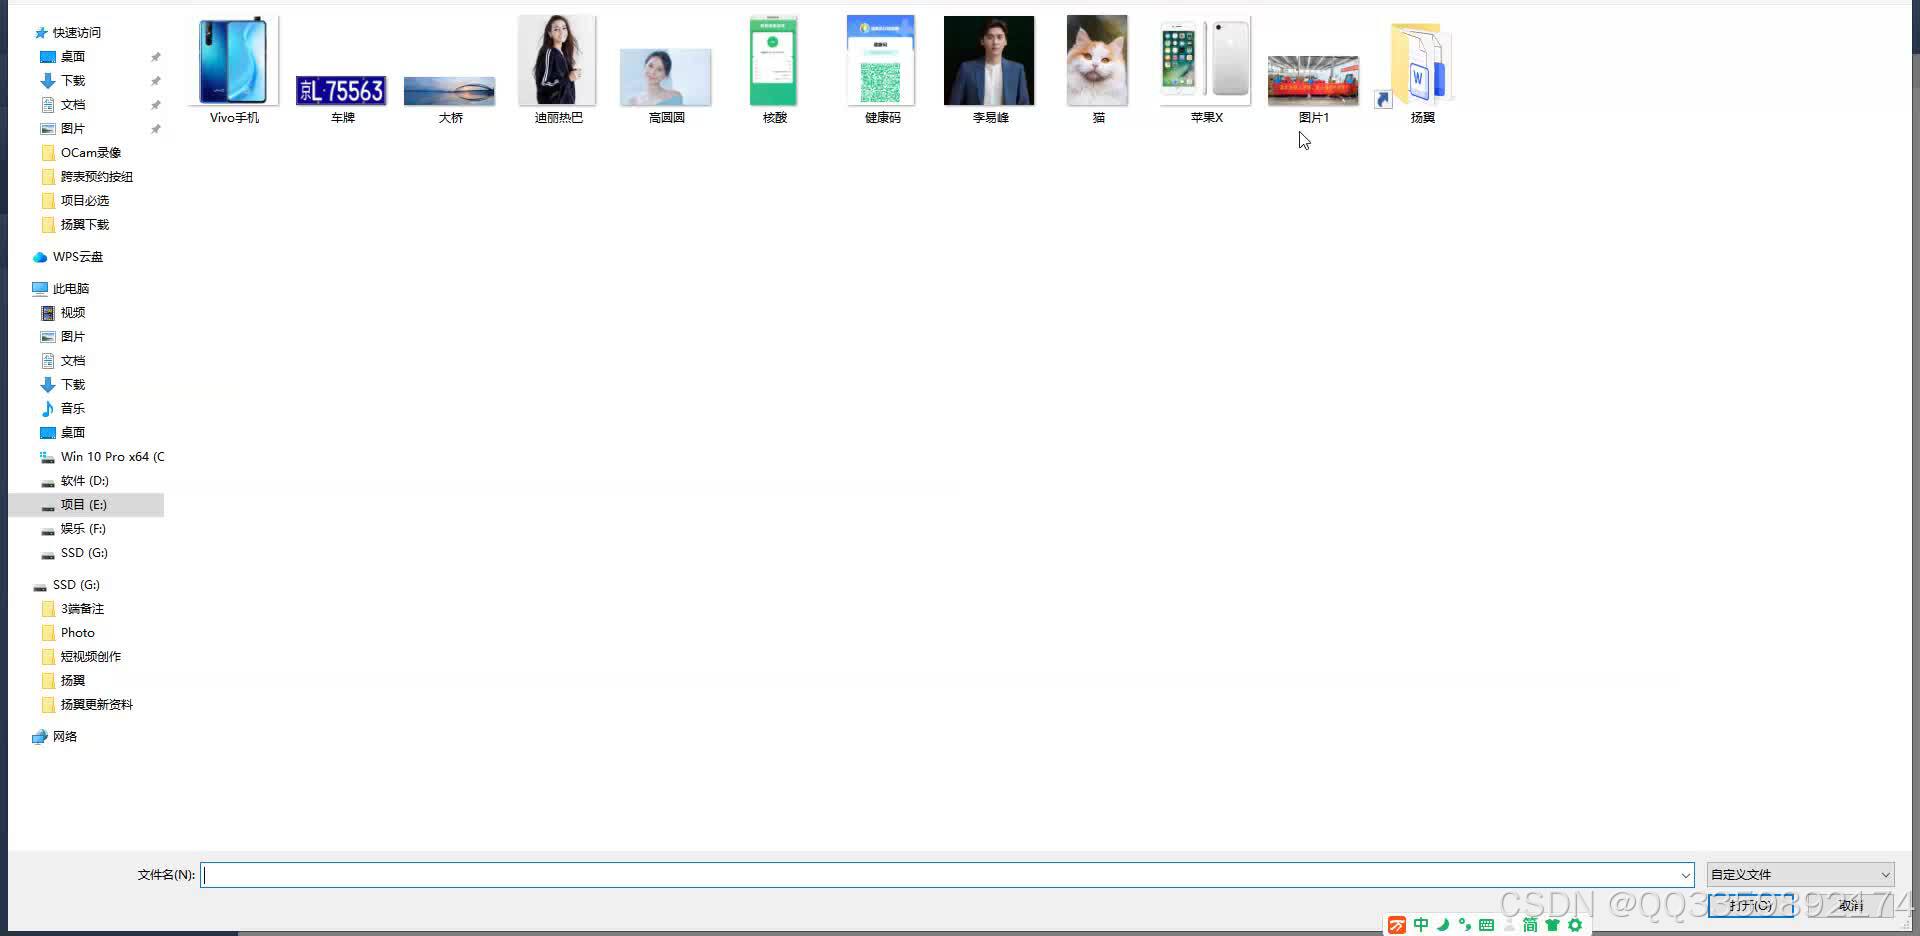
Task: Open 文档 under 此电脑
Action: [72, 360]
